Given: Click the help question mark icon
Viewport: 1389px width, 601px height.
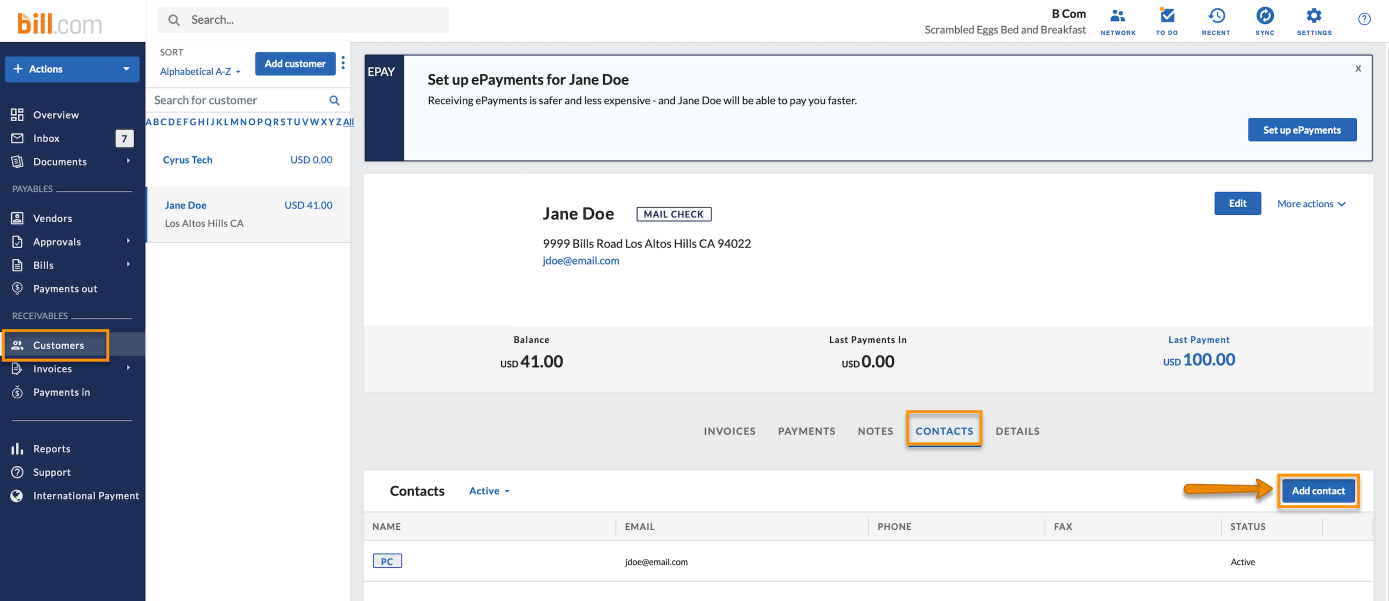Looking at the screenshot, I should (1364, 19).
